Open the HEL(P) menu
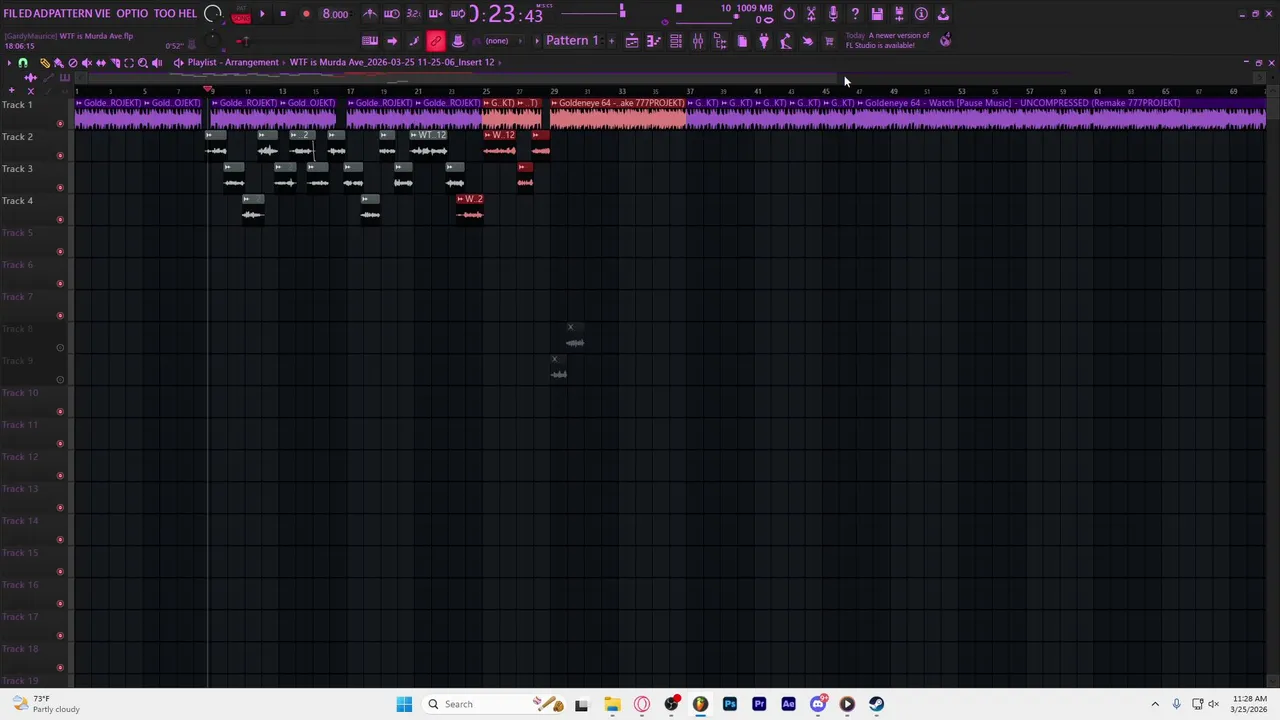1280x720 pixels. pos(188,14)
